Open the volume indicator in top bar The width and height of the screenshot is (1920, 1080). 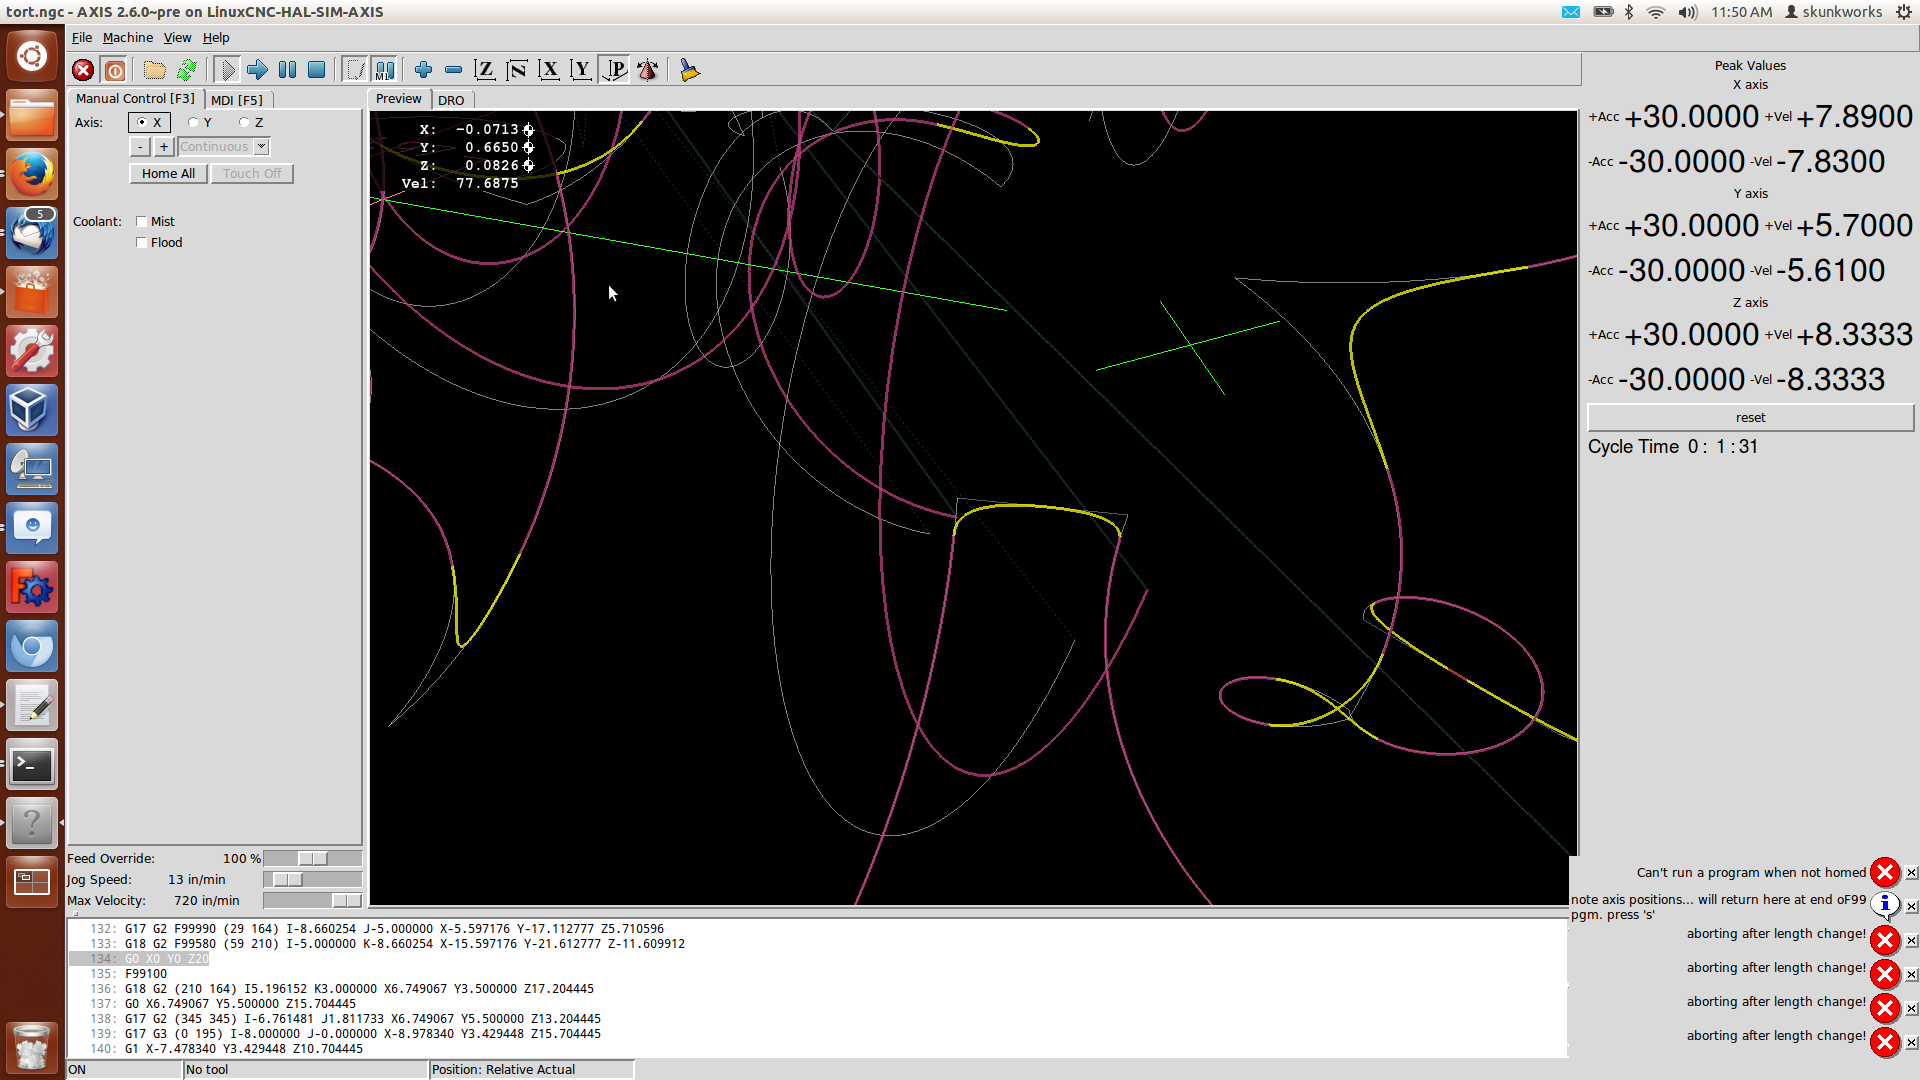[x=1688, y=12]
